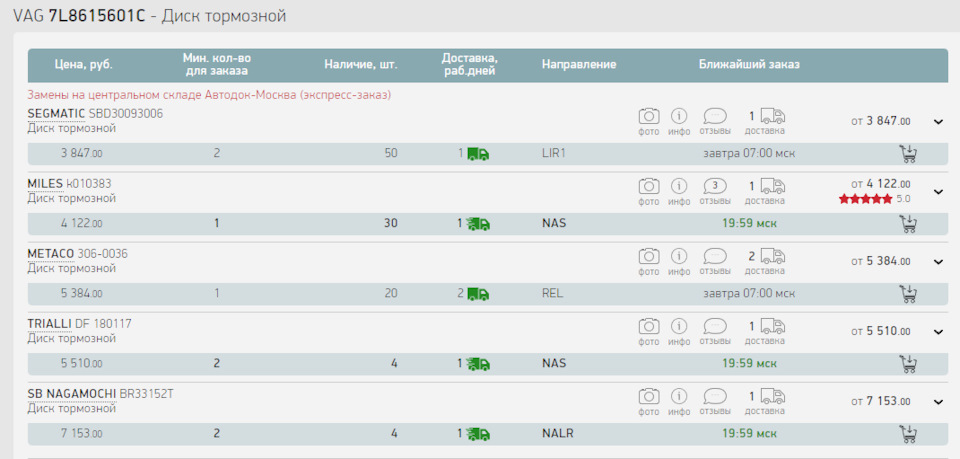Open reviews bubble for SB NAGAMOCHI row

[x=715, y=396]
